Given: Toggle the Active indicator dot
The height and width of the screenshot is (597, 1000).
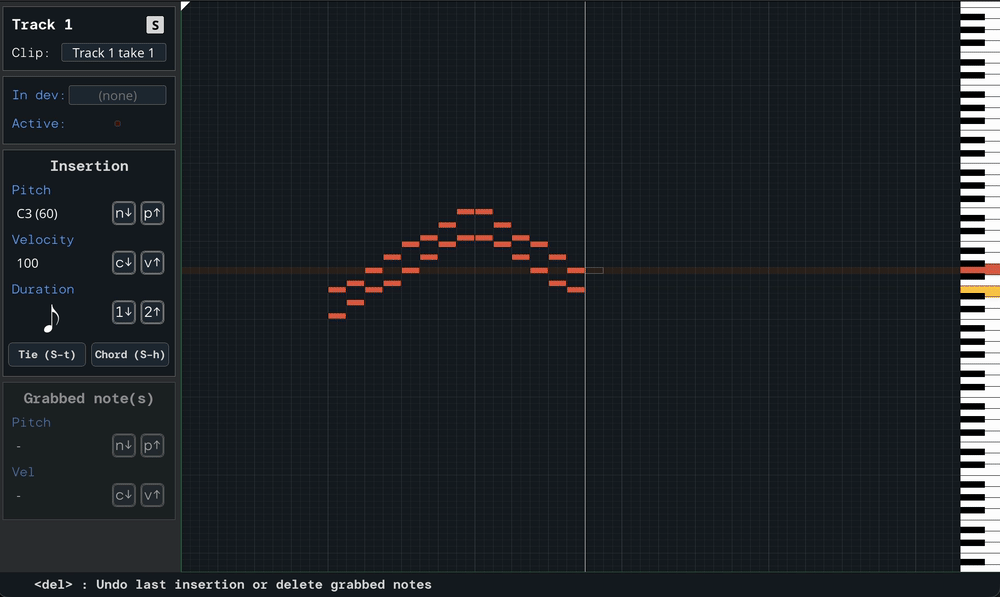Looking at the screenshot, I should click(x=117, y=124).
